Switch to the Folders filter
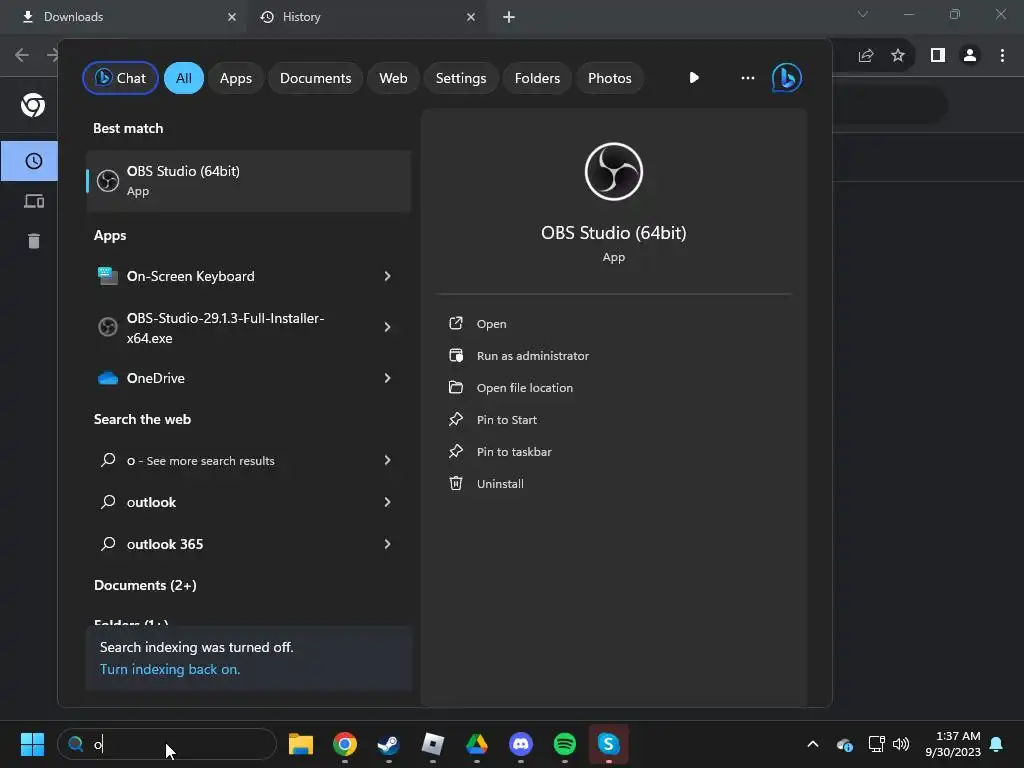 537,78
